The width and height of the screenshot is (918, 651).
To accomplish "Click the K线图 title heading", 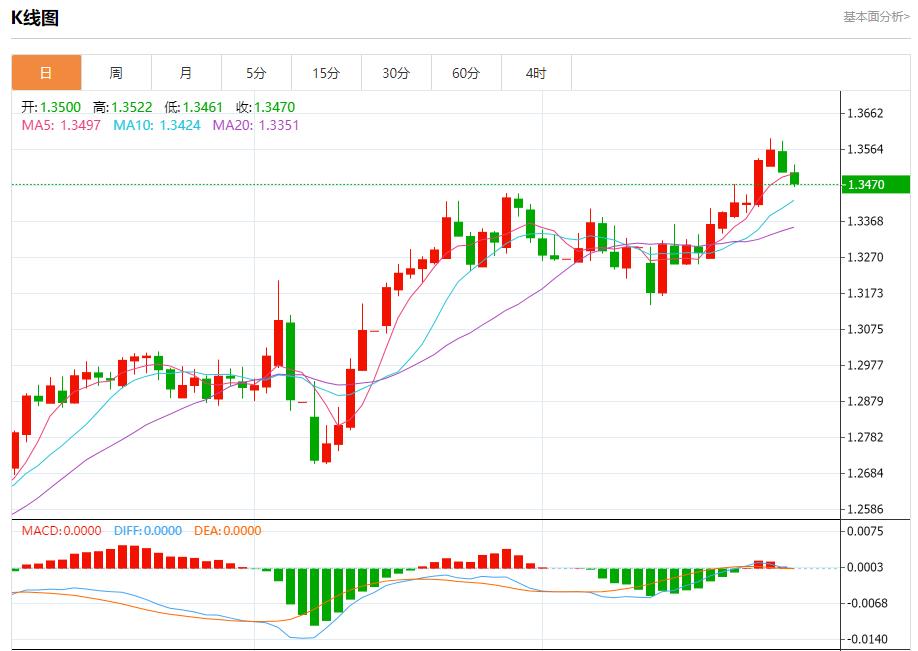I will 35,18.
